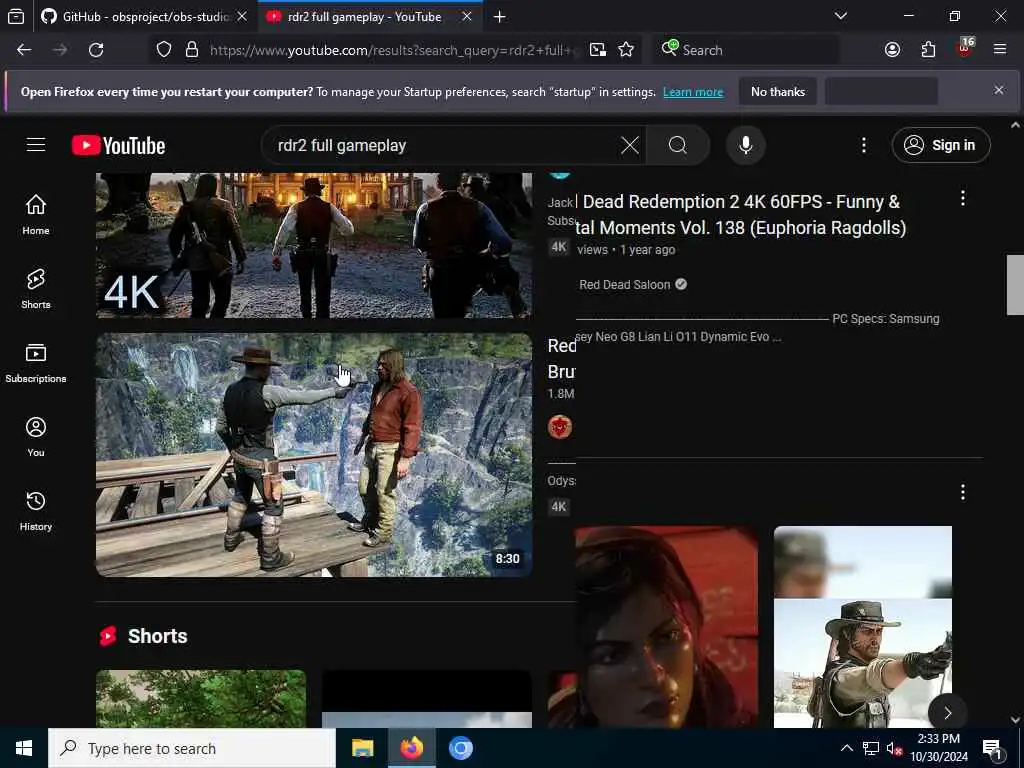
Task: Open uBlock extension icon showing 16
Action: [x=965, y=48]
